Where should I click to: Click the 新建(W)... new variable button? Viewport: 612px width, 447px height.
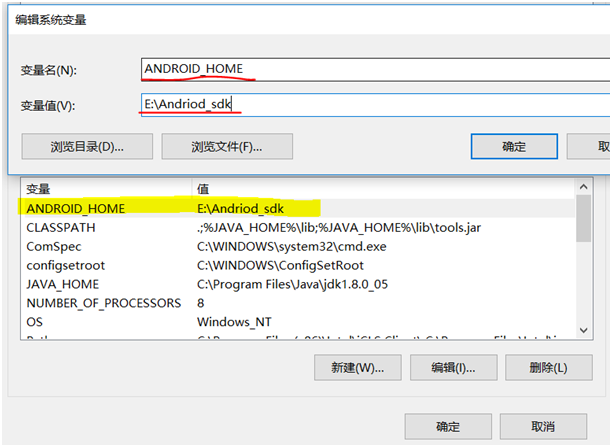pos(358,367)
